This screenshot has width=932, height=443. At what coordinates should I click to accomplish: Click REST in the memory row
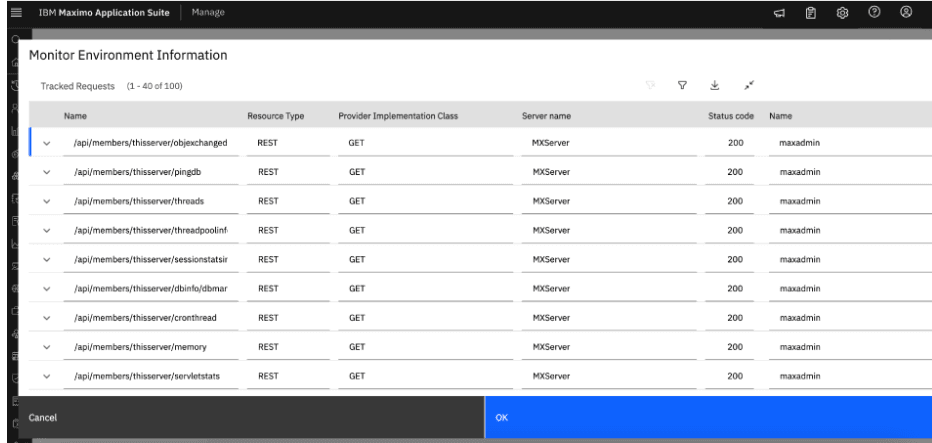point(268,347)
